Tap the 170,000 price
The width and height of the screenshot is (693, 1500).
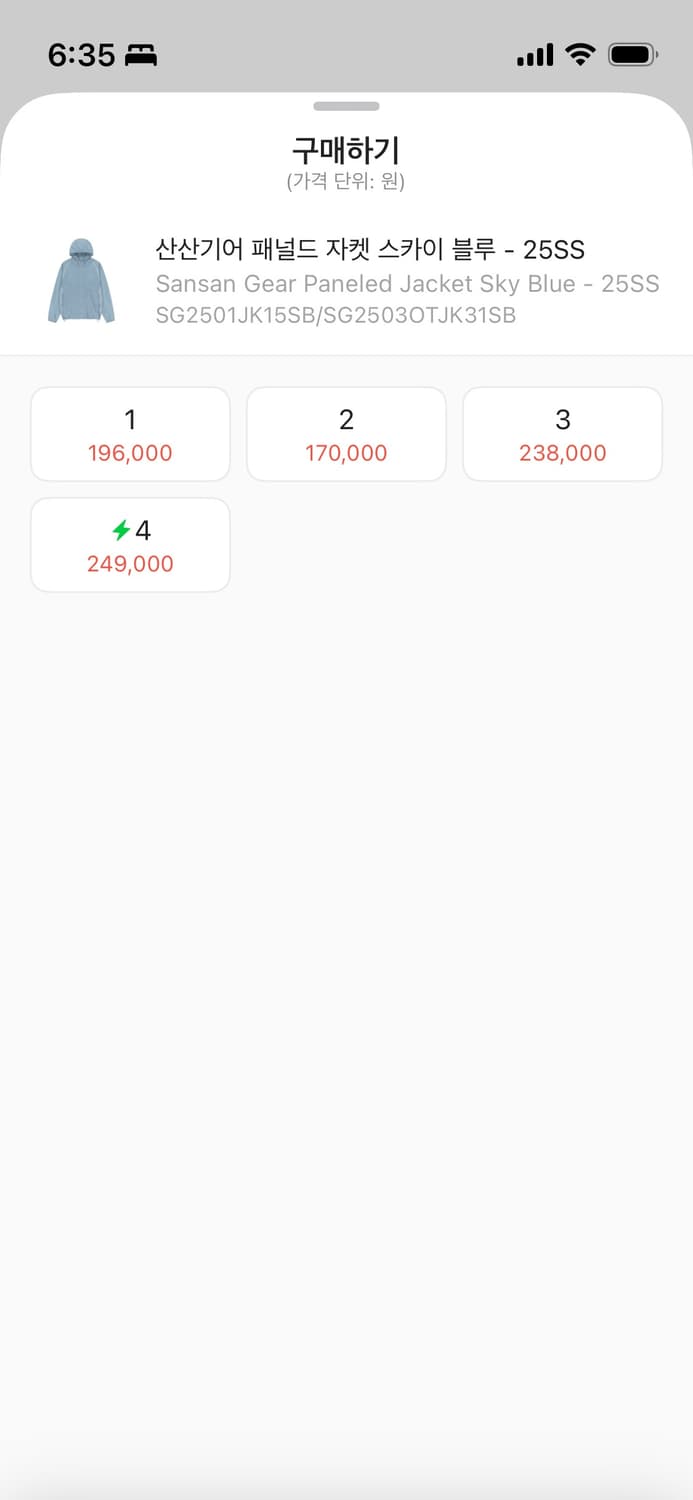coord(346,453)
